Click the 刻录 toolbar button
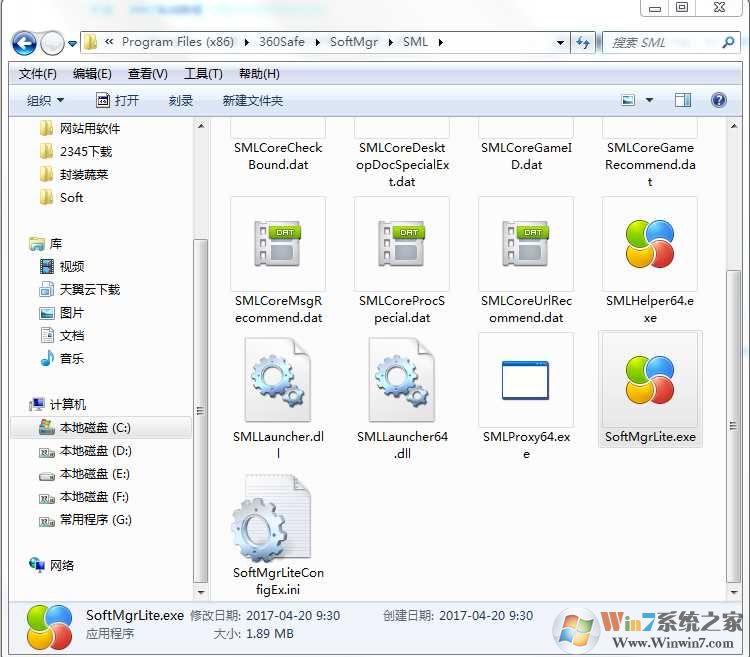This screenshot has width=750, height=657. 180,100
